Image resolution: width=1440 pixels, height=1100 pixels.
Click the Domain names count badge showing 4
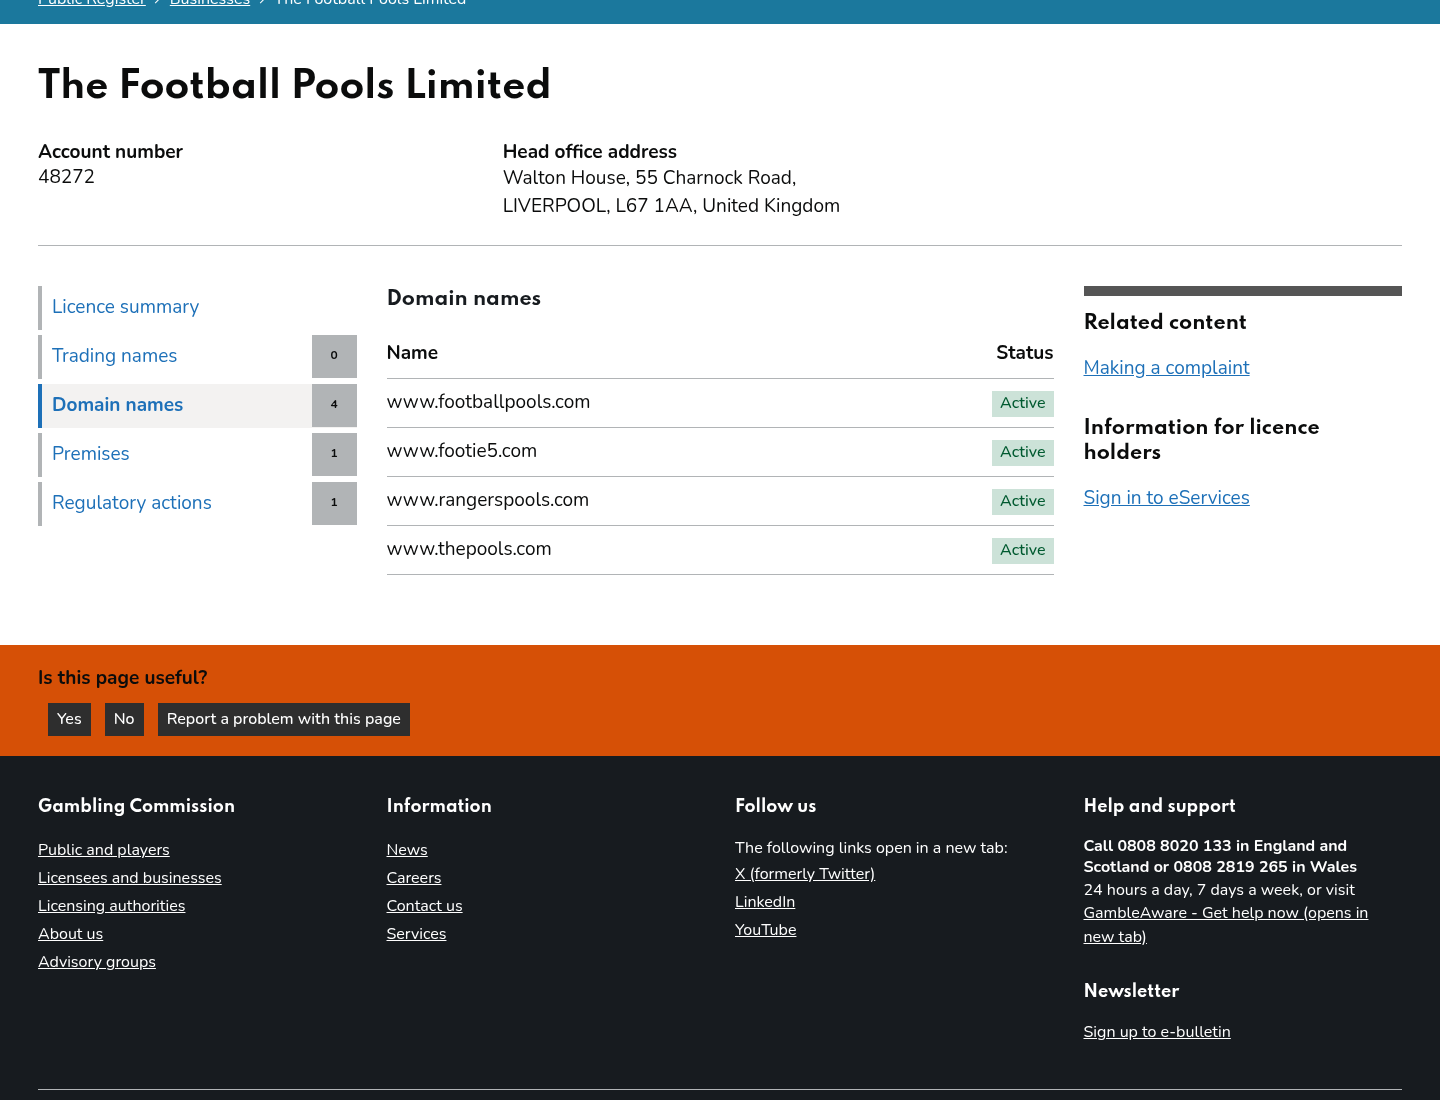[x=334, y=405]
